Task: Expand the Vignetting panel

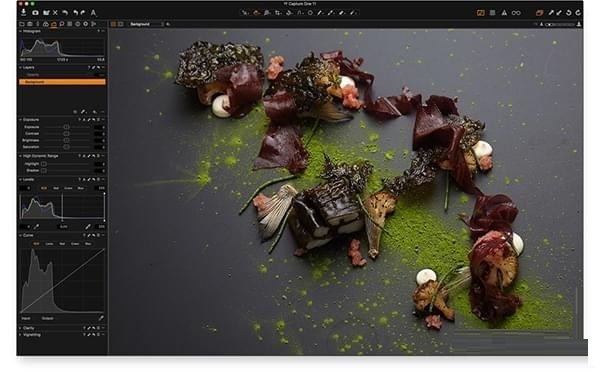Action: tap(20, 335)
